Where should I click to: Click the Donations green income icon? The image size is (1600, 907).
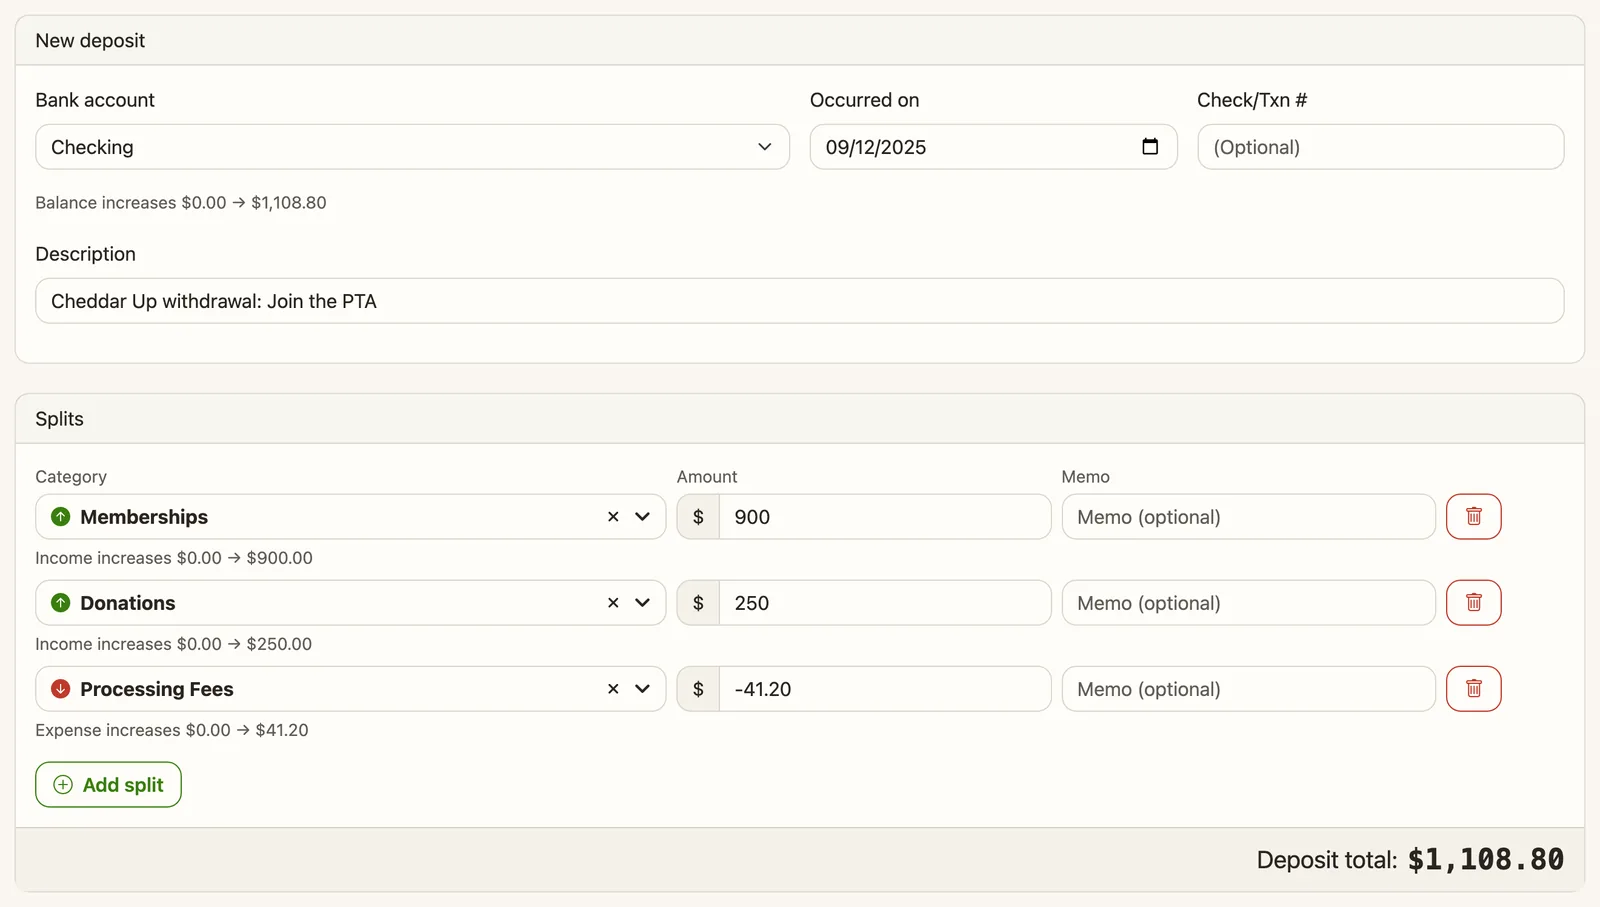tap(61, 603)
